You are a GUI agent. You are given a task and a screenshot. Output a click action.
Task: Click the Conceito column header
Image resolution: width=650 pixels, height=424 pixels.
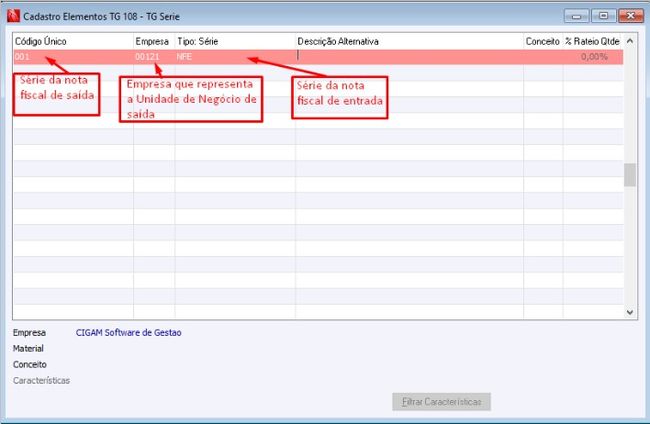click(543, 41)
